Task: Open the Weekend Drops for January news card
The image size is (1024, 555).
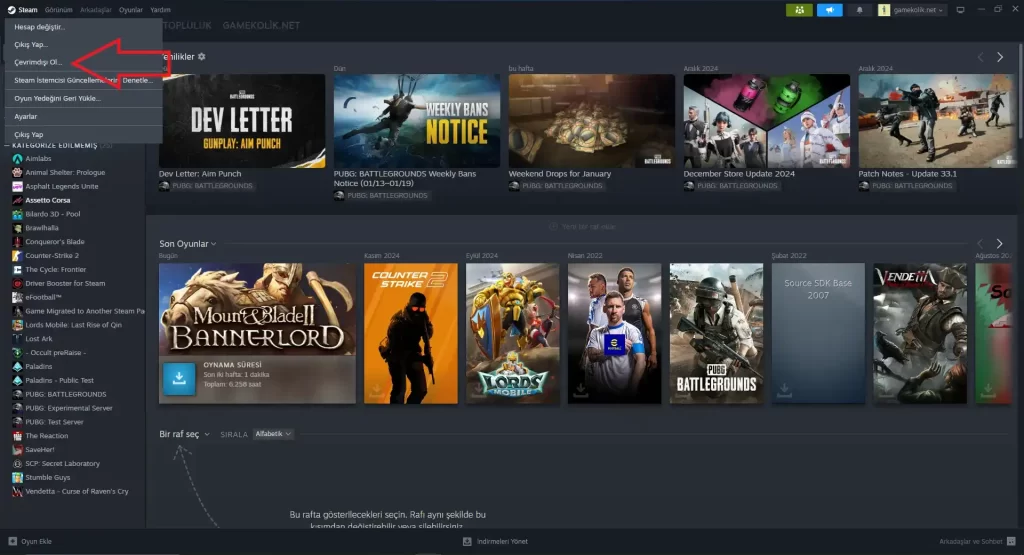Action: (x=592, y=121)
